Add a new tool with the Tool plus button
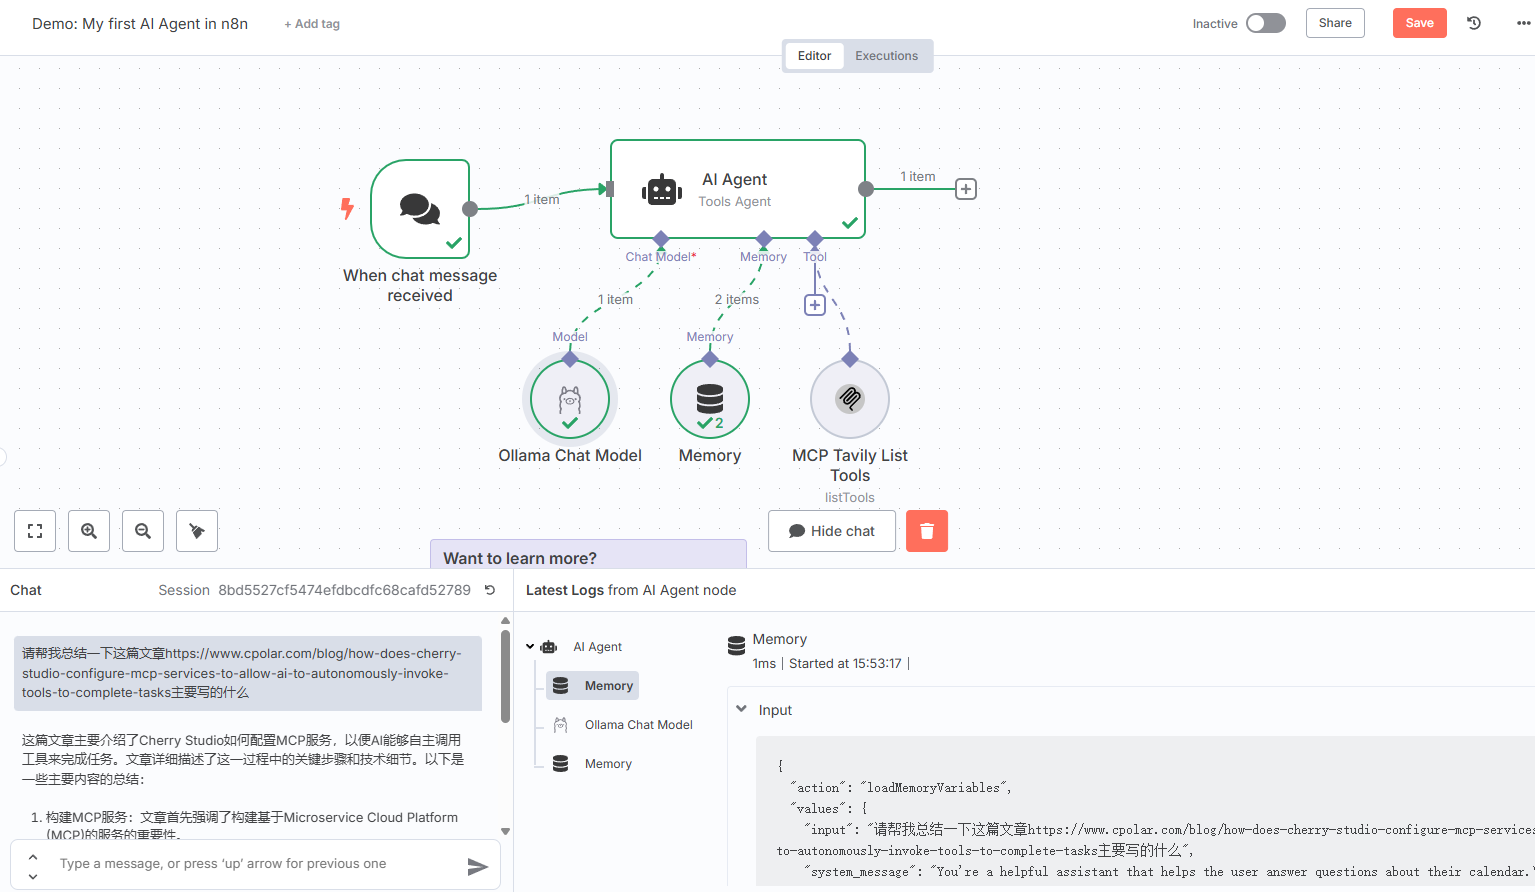Screen dimensions: 1535x892 click(815, 305)
